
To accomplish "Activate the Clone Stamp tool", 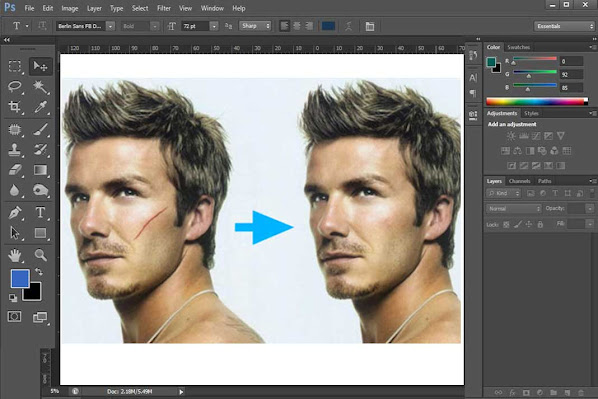I will pos(14,149).
